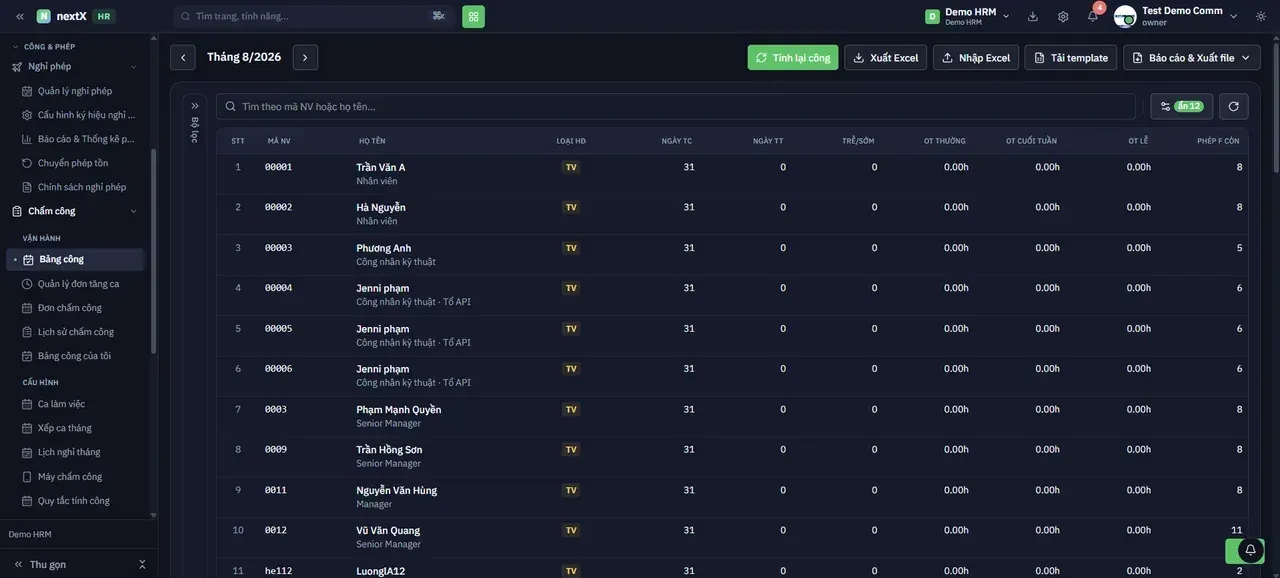Viewport: 1280px width, 578px height.
Task: Open Ca làm việc configuration
Action: click(x=61, y=404)
